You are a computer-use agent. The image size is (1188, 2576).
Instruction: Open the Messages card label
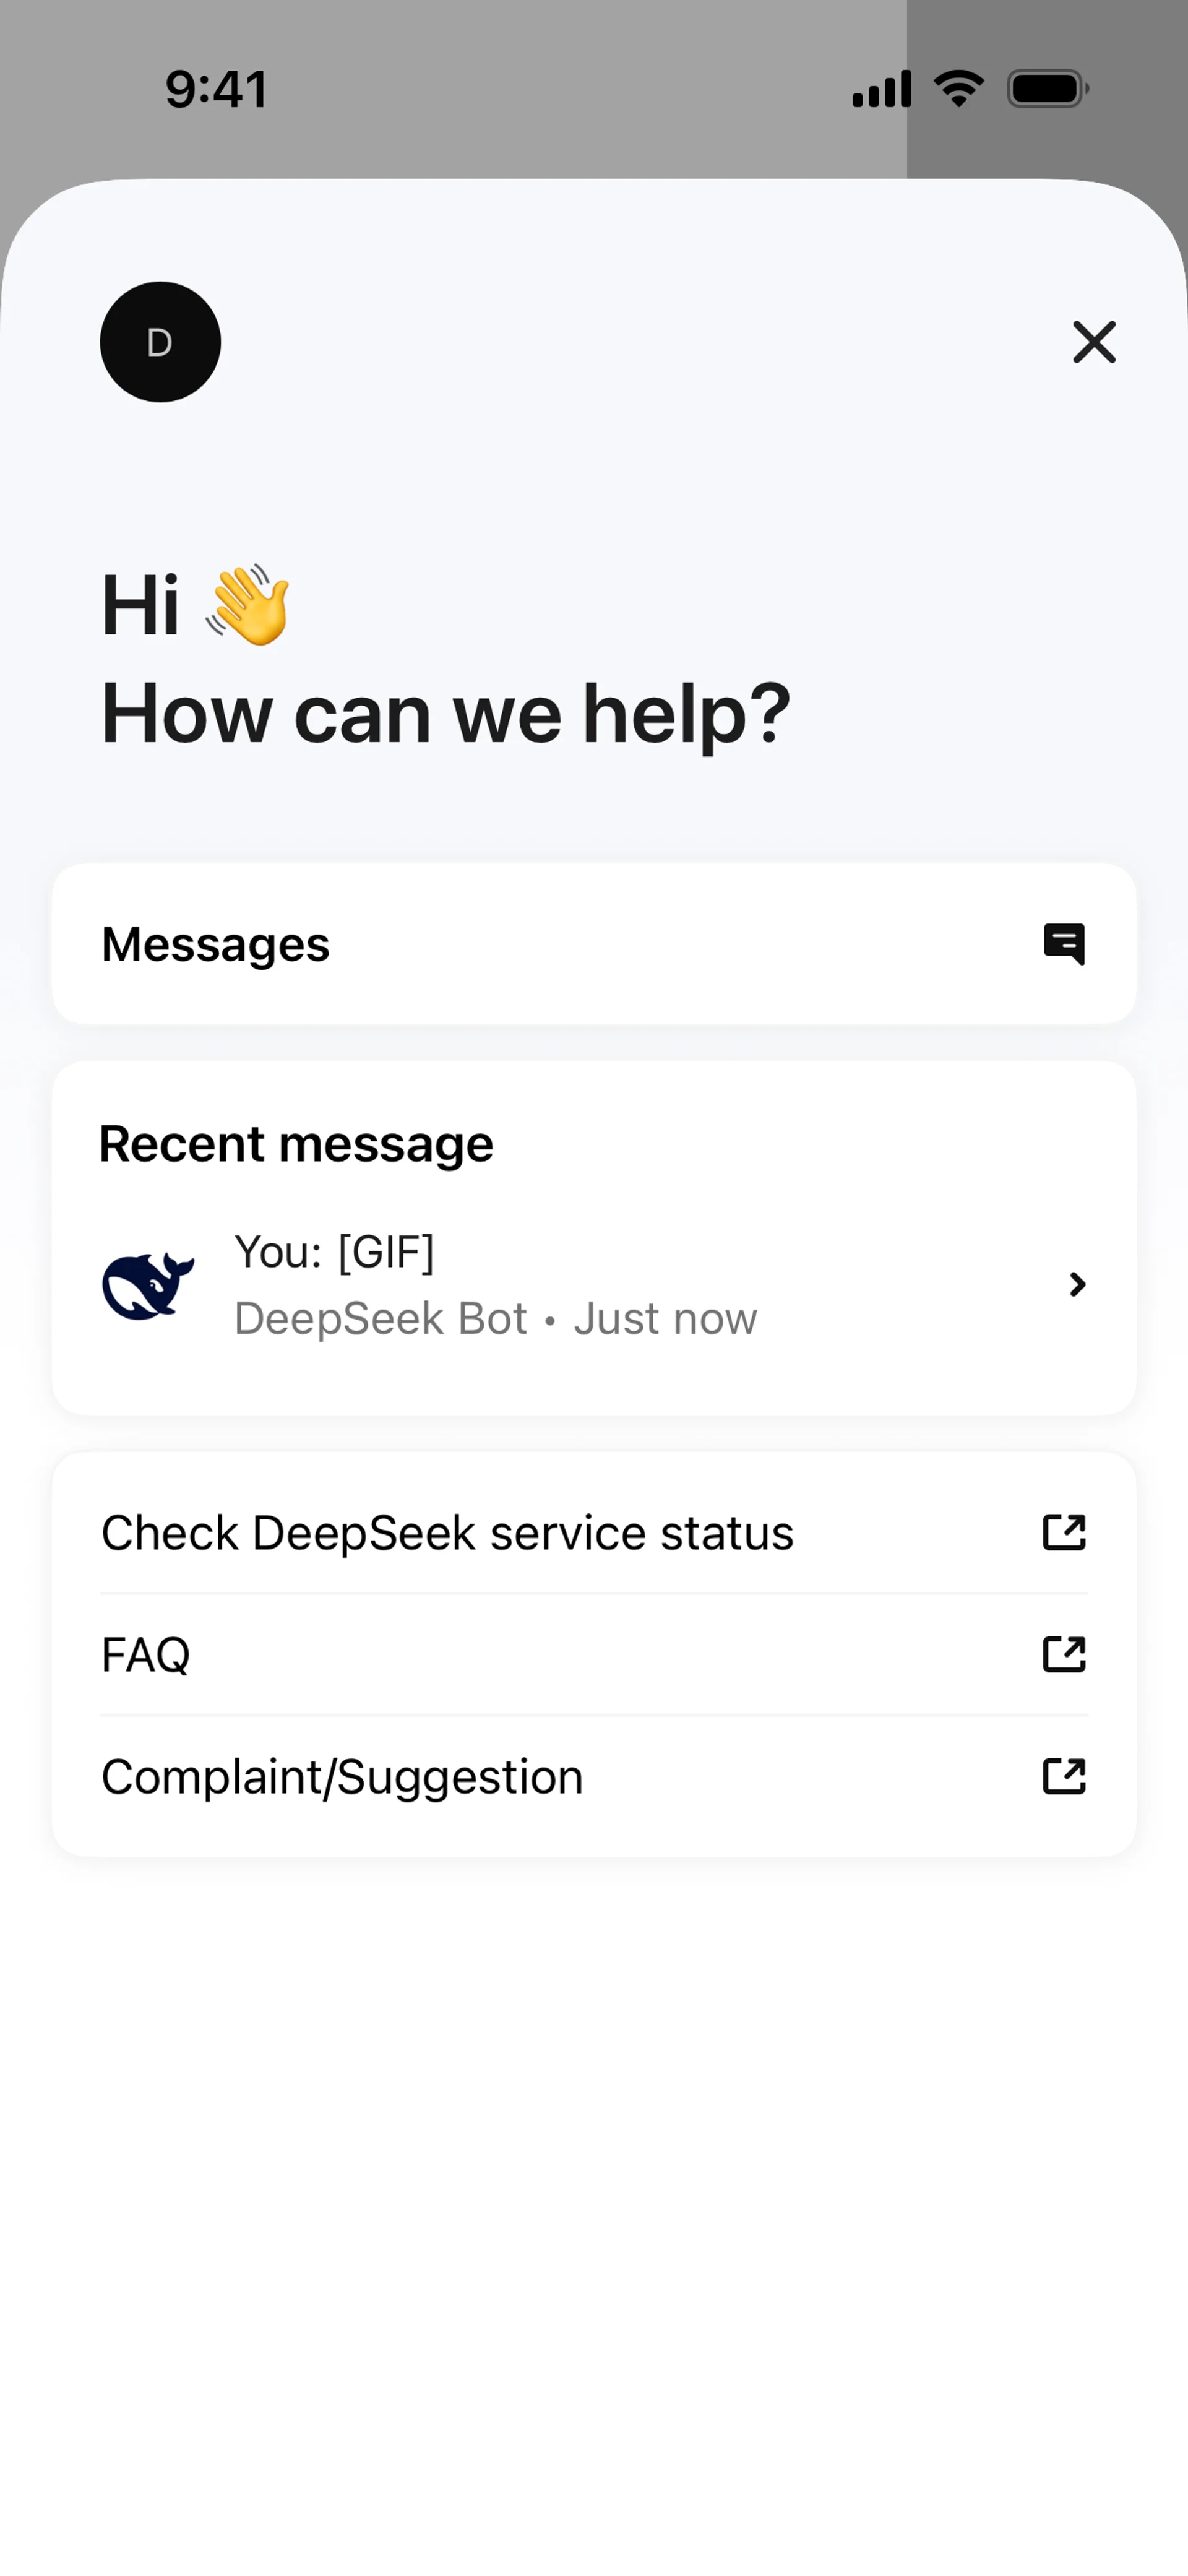click(216, 944)
